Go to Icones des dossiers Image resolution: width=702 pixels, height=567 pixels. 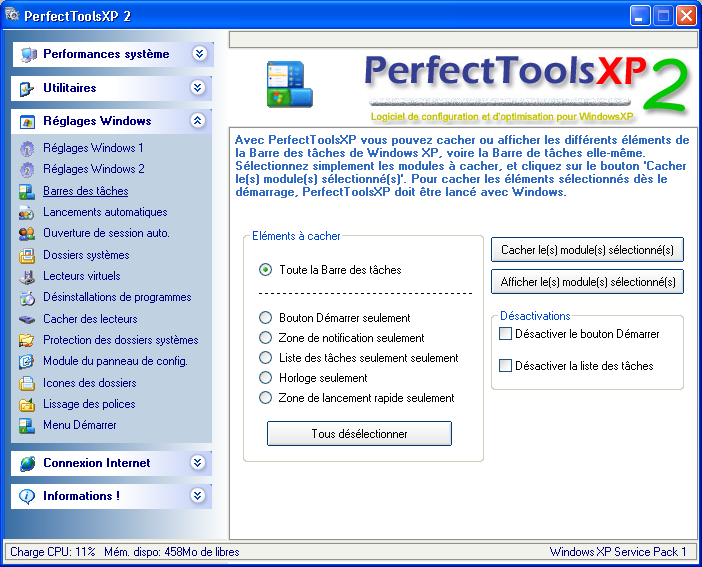pyautogui.click(x=90, y=383)
